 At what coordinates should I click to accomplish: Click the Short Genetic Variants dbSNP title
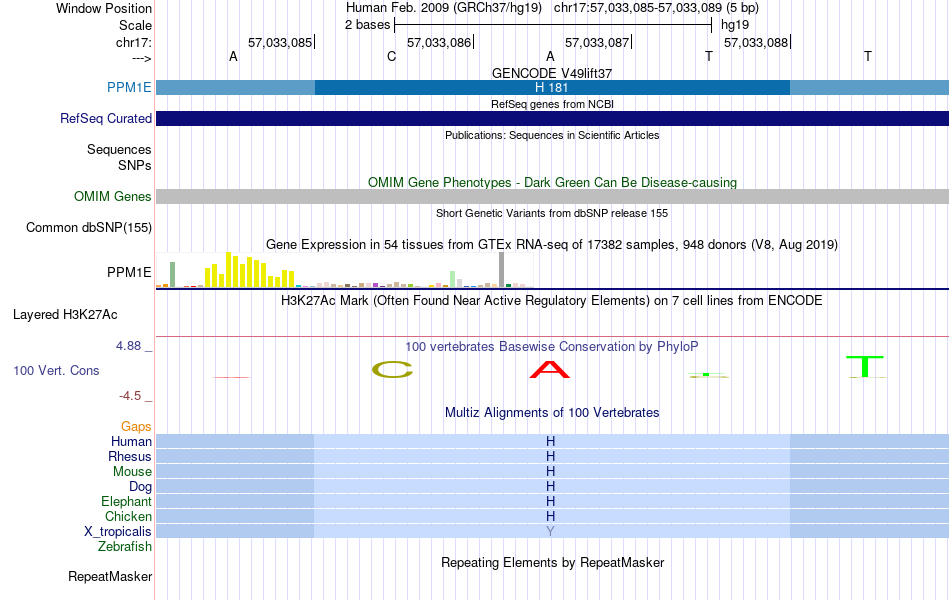click(x=552, y=213)
